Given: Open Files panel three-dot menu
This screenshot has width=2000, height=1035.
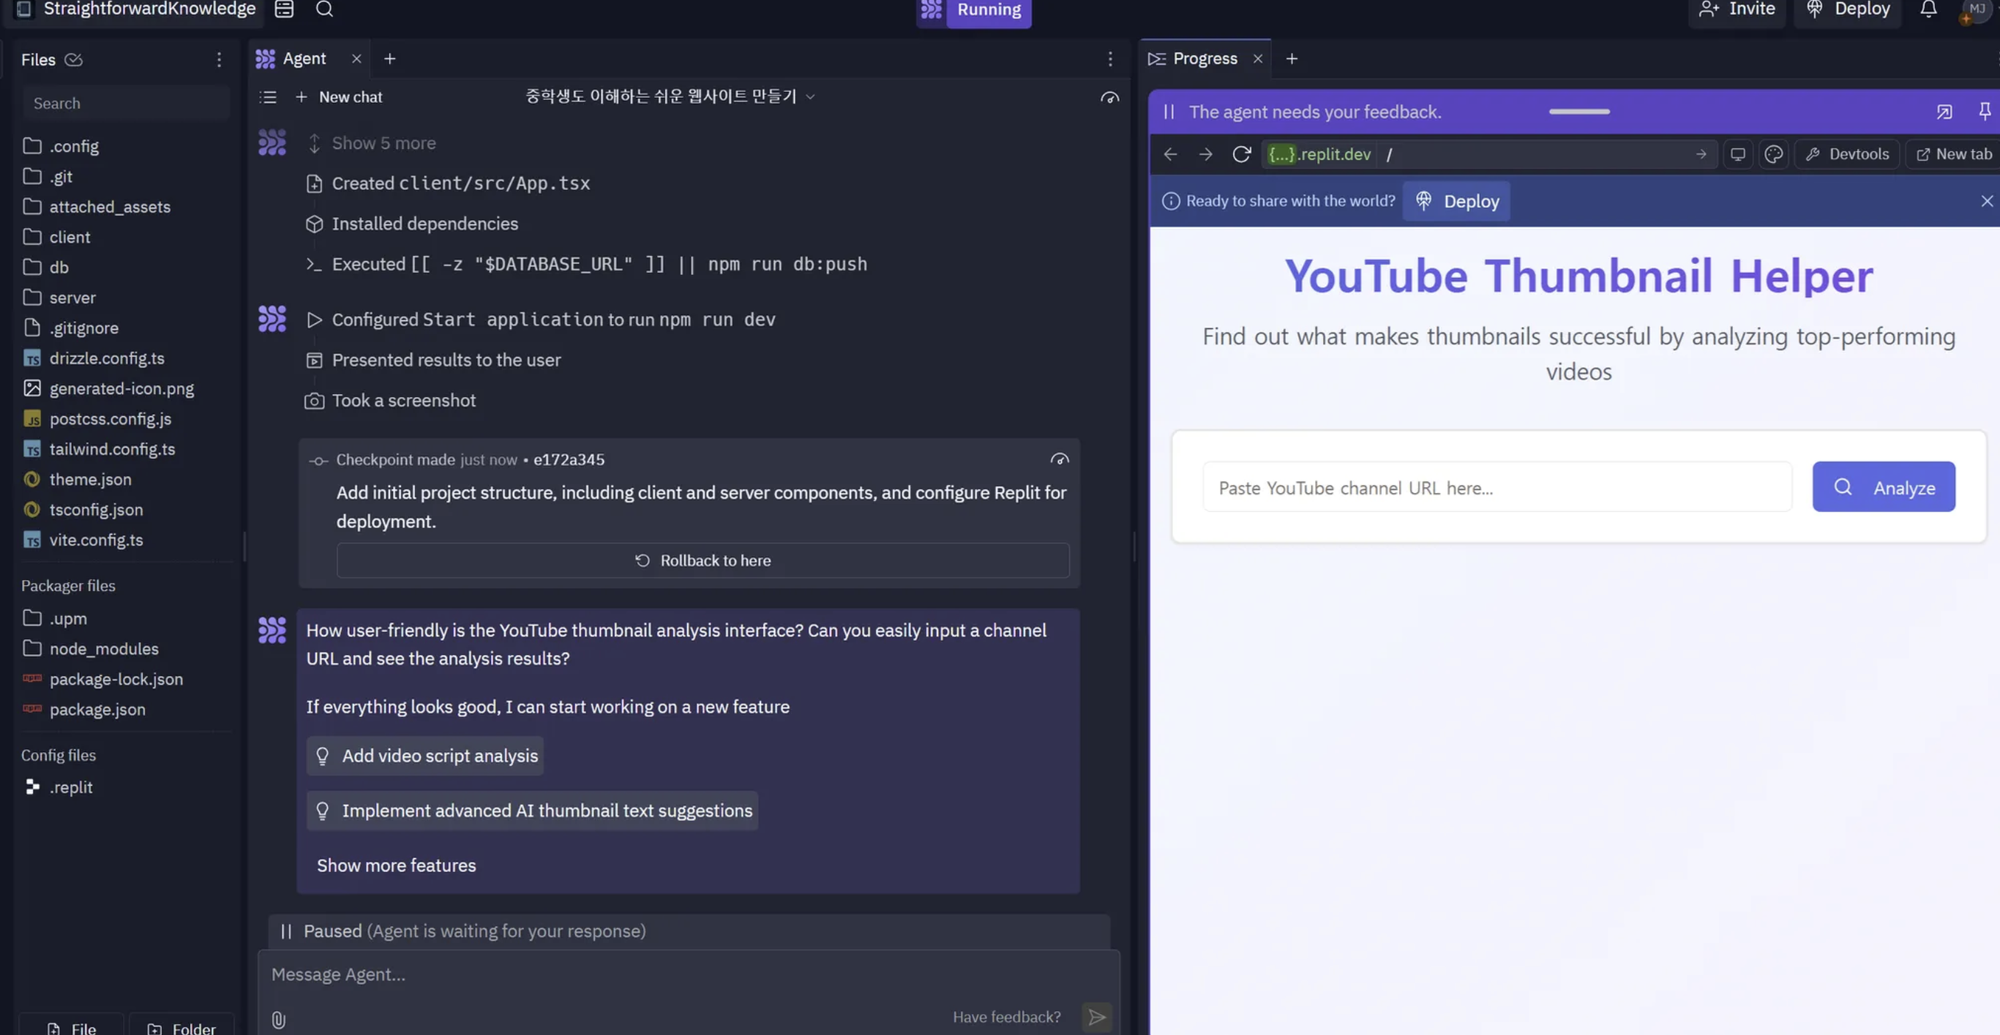Looking at the screenshot, I should click(x=219, y=60).
